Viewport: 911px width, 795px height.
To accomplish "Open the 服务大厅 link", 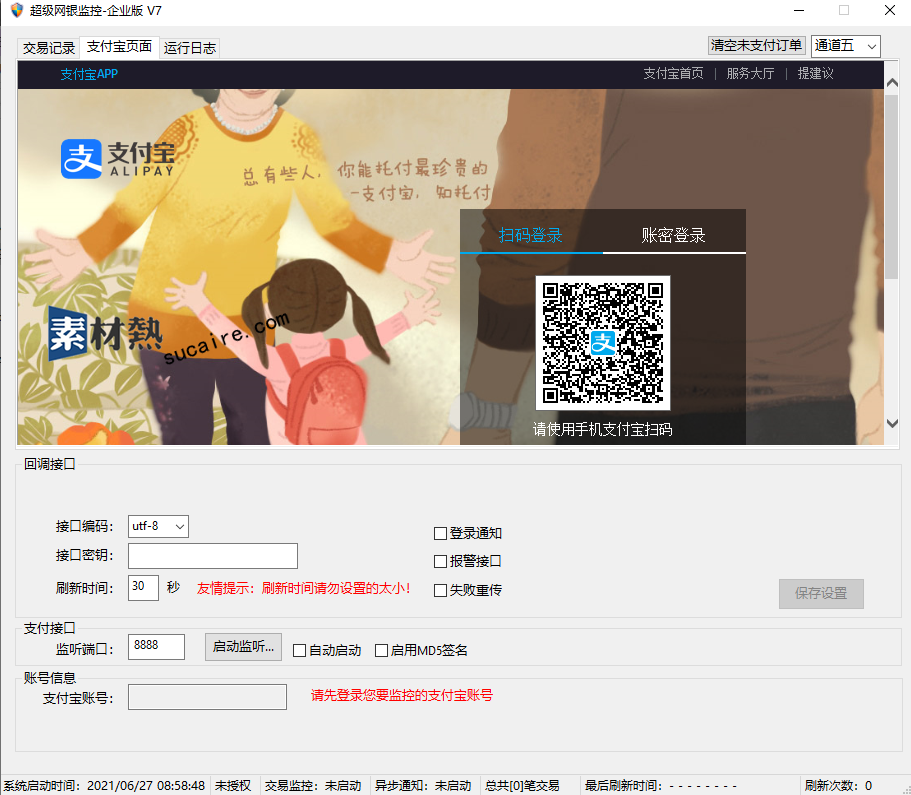I will 750,73.
